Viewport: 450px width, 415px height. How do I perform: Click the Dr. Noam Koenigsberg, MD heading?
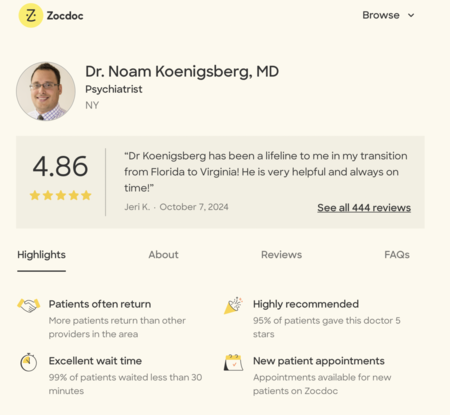pyautogui.click(x=182, y=71)
